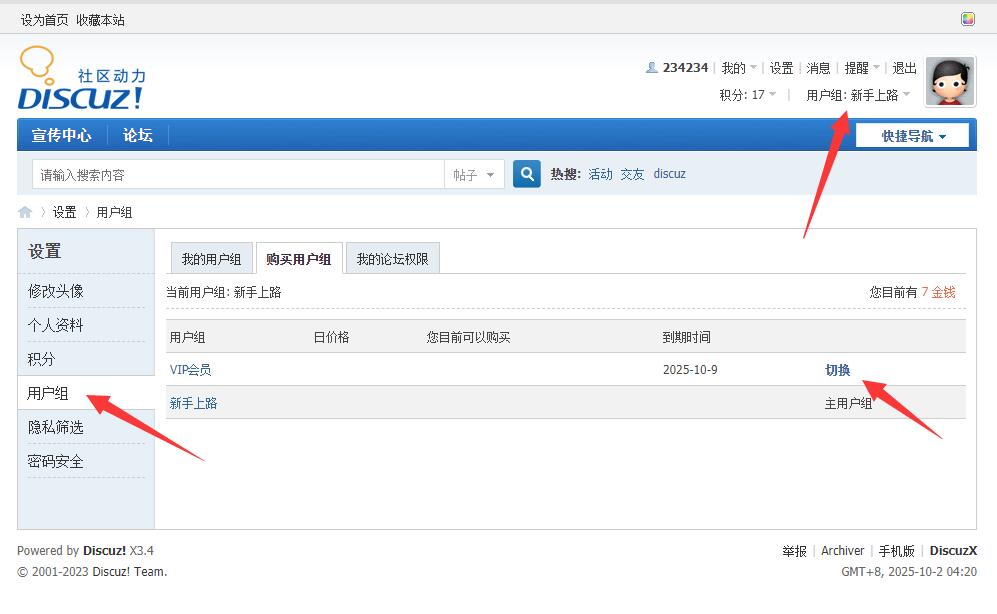Image resolution: width=997 pixels, height=614 pixels.
Task: Click the home icon in breadcrumb
Action: (25, 212)
